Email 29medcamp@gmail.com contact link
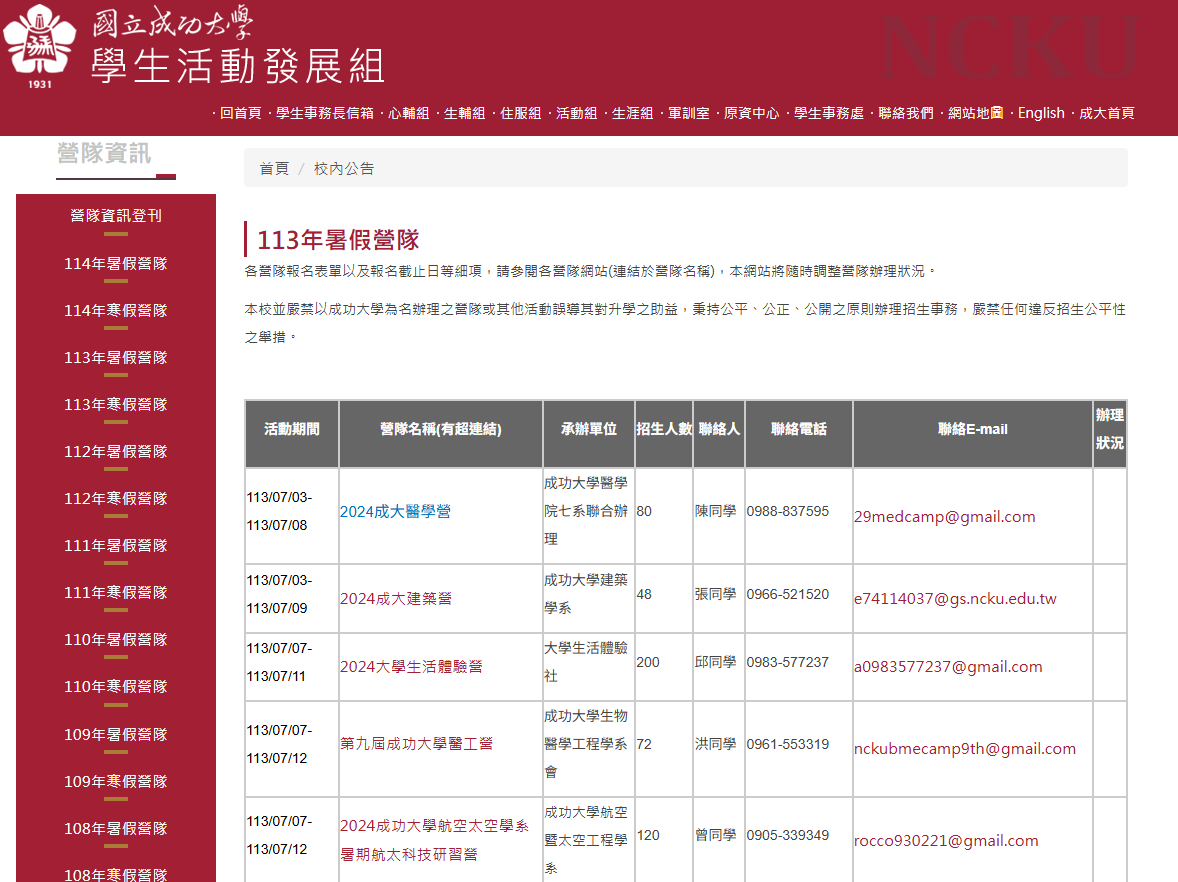1178x882 pixels. 944,516
